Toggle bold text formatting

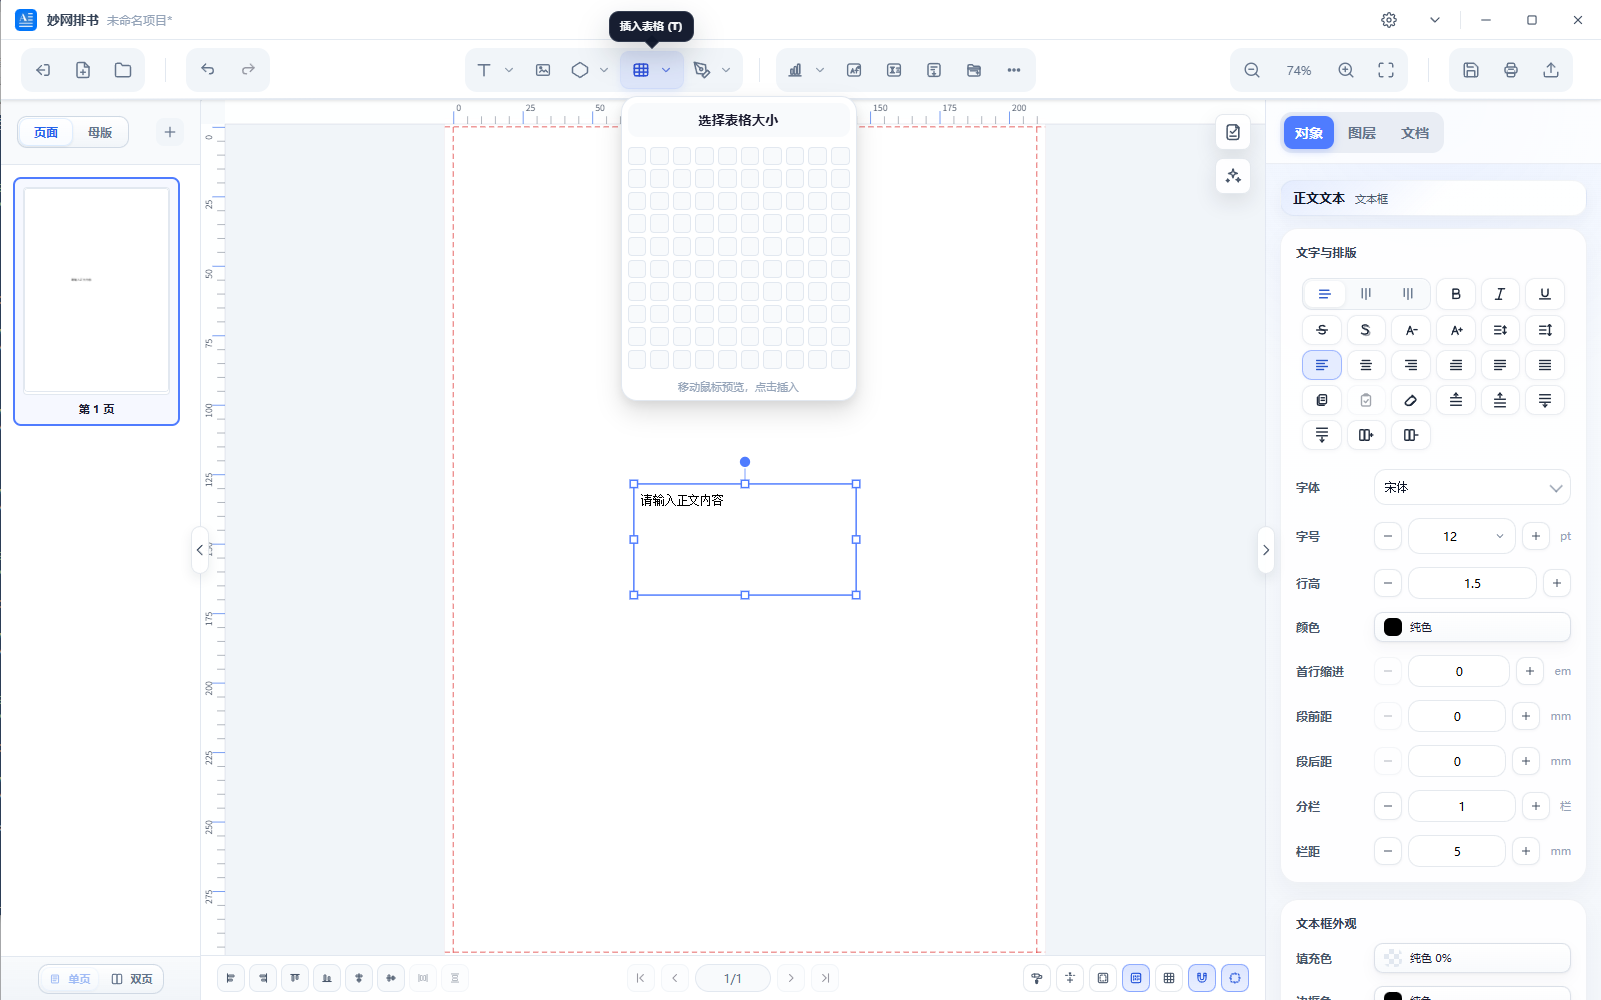(1456, 294)
